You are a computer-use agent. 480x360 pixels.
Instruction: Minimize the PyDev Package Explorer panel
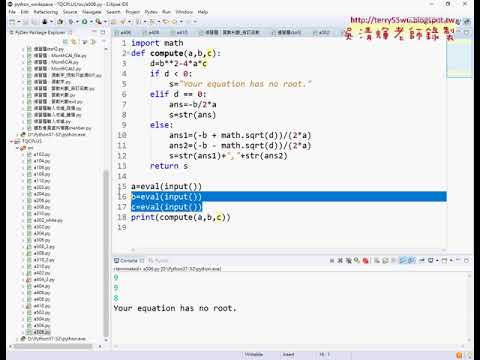(94, 32)
